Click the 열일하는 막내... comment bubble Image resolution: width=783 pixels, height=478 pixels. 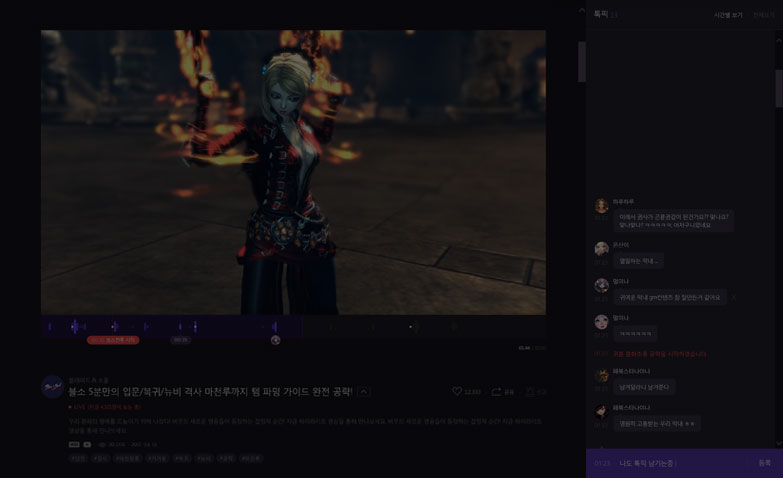coord(639,261)
